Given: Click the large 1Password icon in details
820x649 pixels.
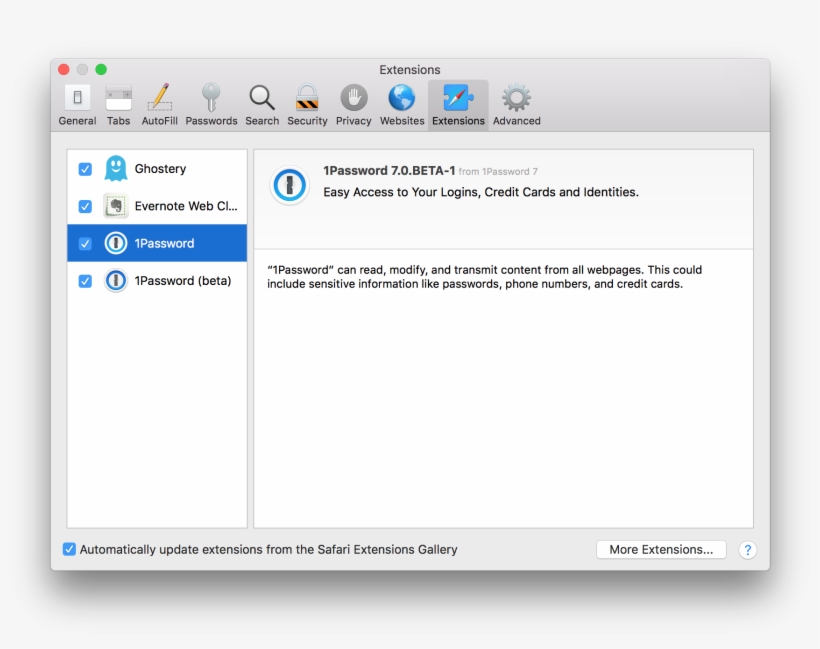Looking at the screenshot, I should (289, 185).
